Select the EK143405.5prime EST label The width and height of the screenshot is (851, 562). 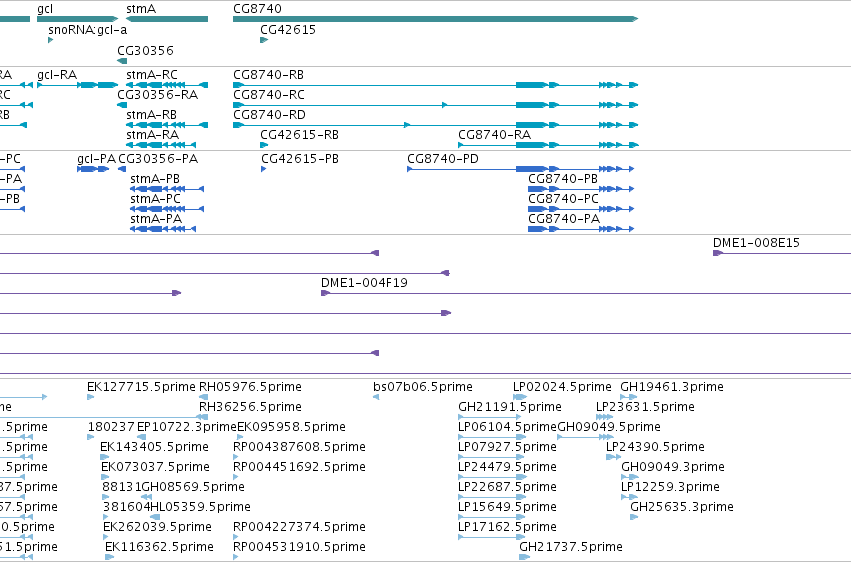click(x=154, y=447)
